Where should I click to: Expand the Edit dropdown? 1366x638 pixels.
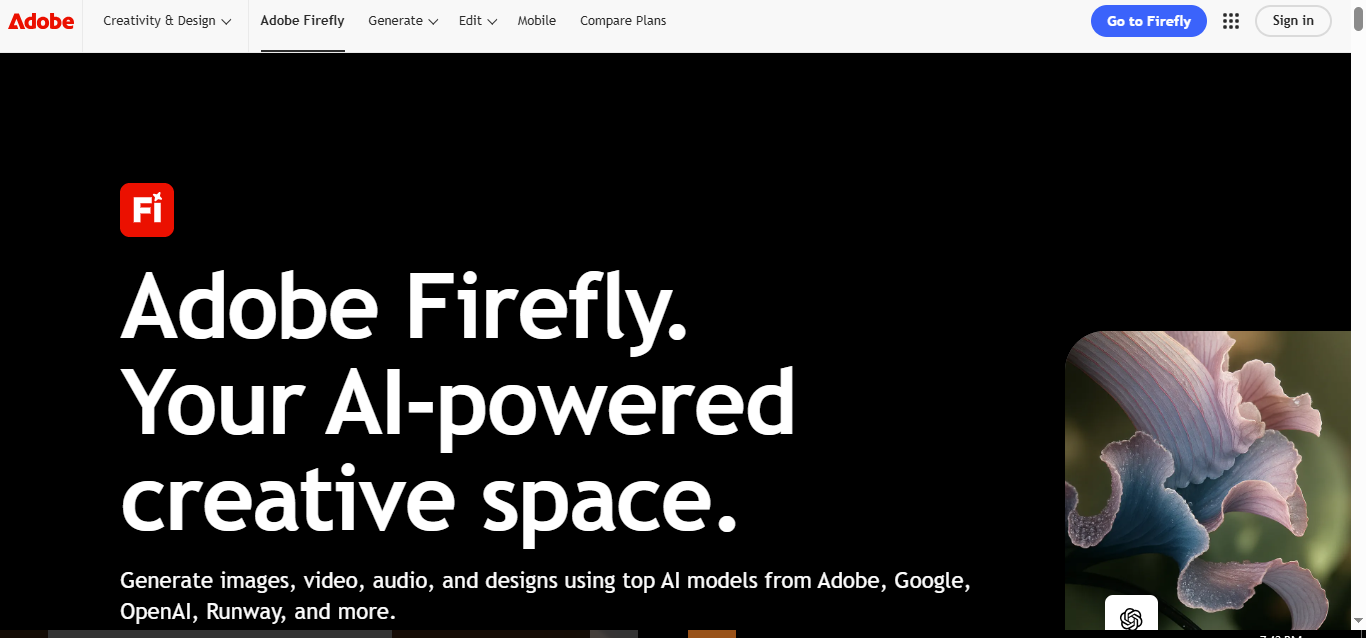click(x=476, y=20)
